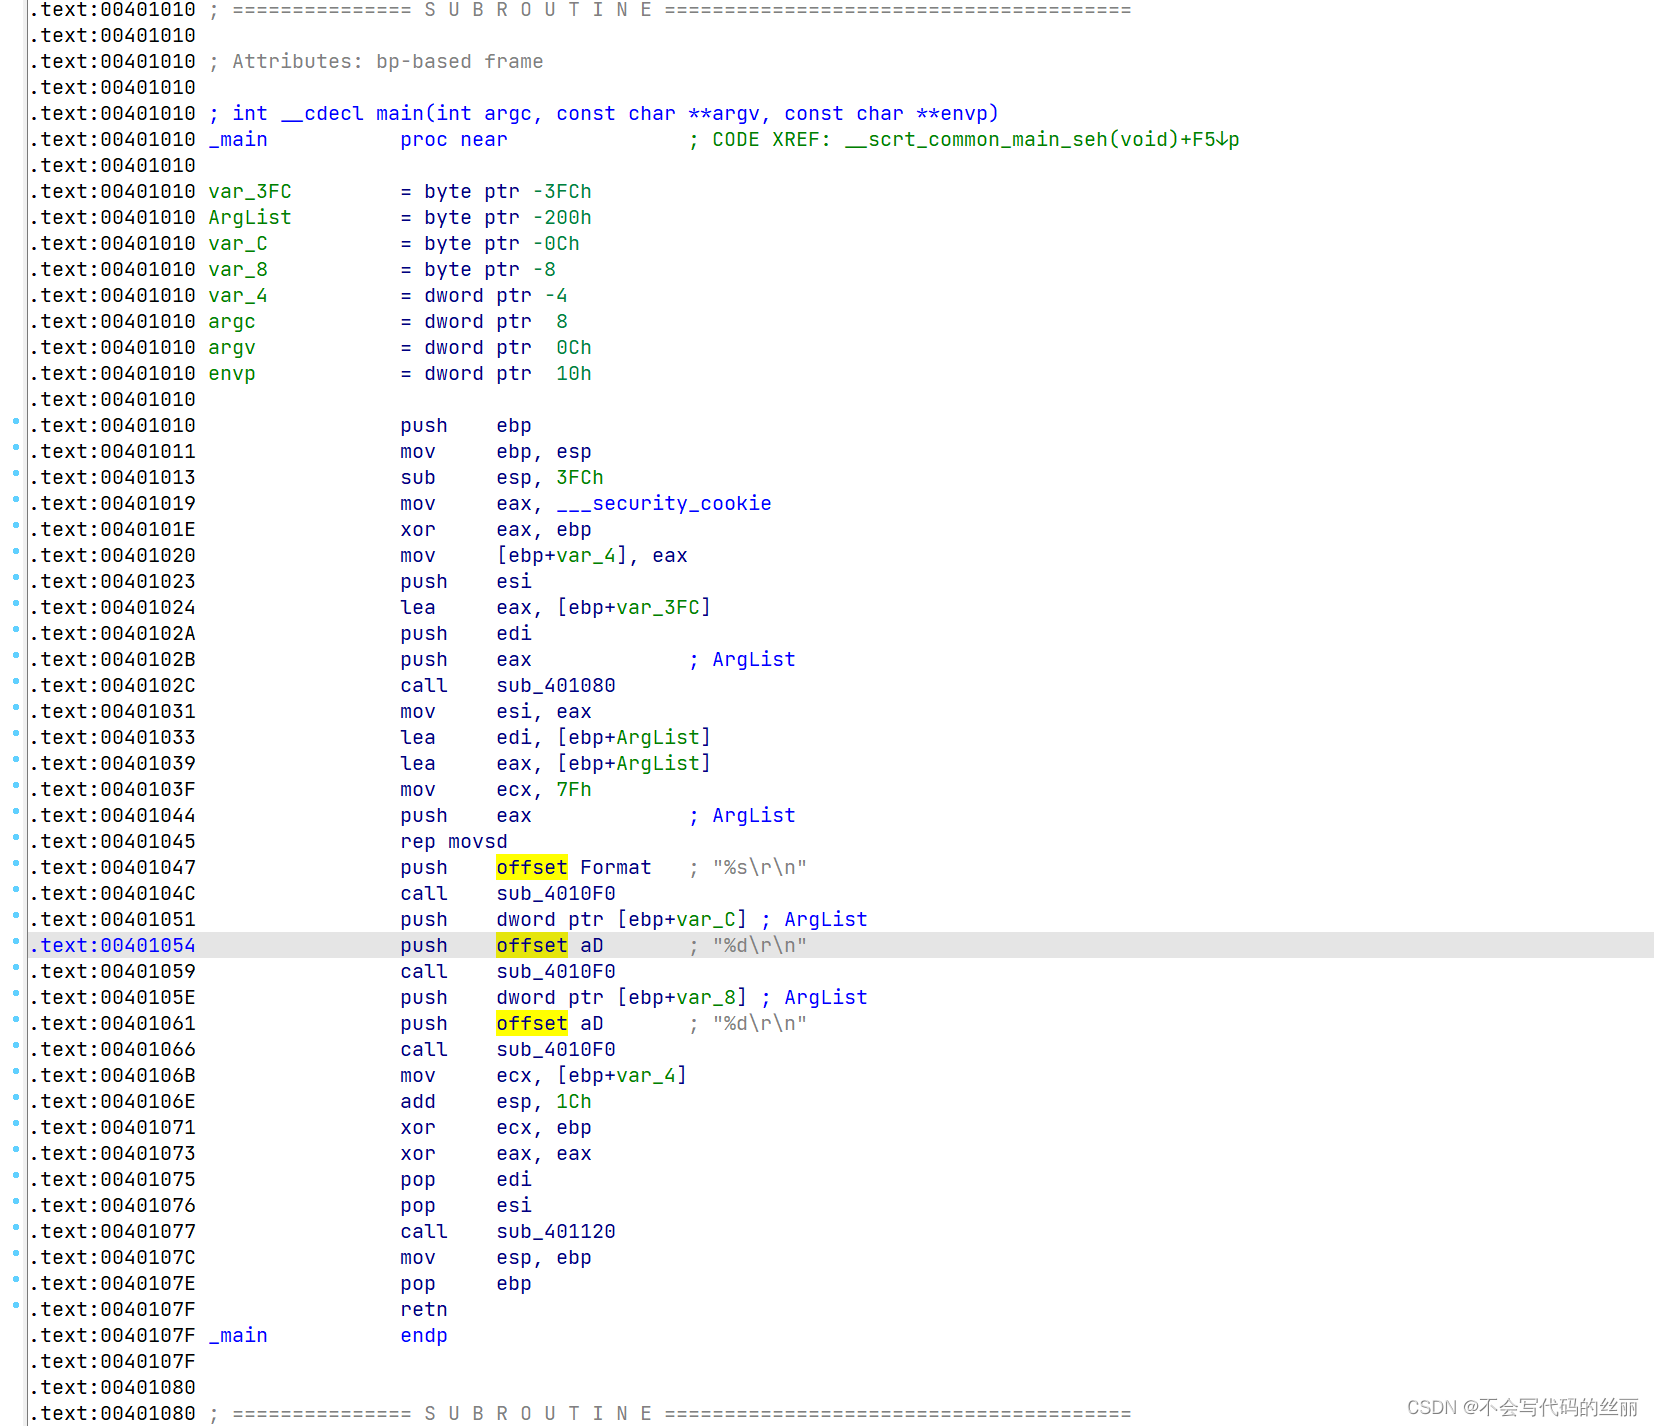Select 'lea eax, [ebp+var_3FC]' line
The image size is (1654, 1426).
pos(556,607)
